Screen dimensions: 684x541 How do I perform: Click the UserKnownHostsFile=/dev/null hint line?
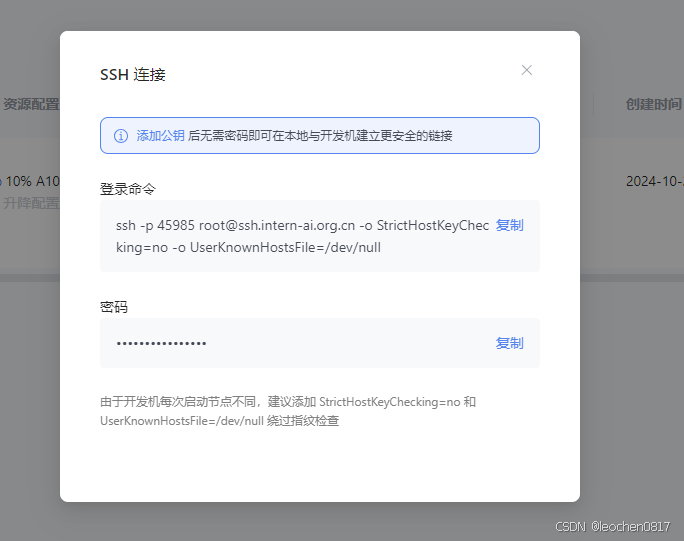[x=219, y=421]
